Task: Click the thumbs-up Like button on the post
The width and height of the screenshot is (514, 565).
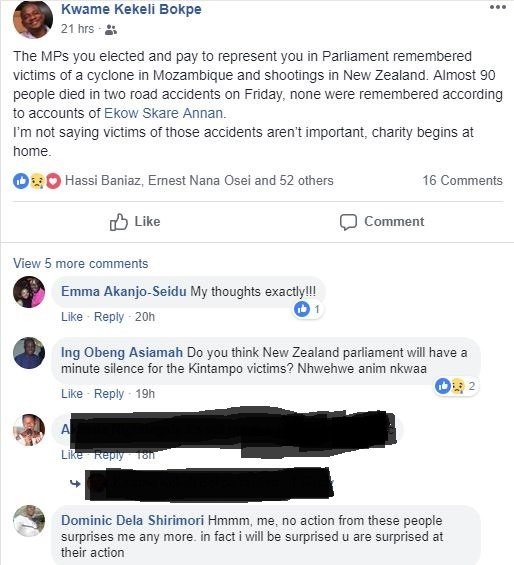Action: [135, 222]
